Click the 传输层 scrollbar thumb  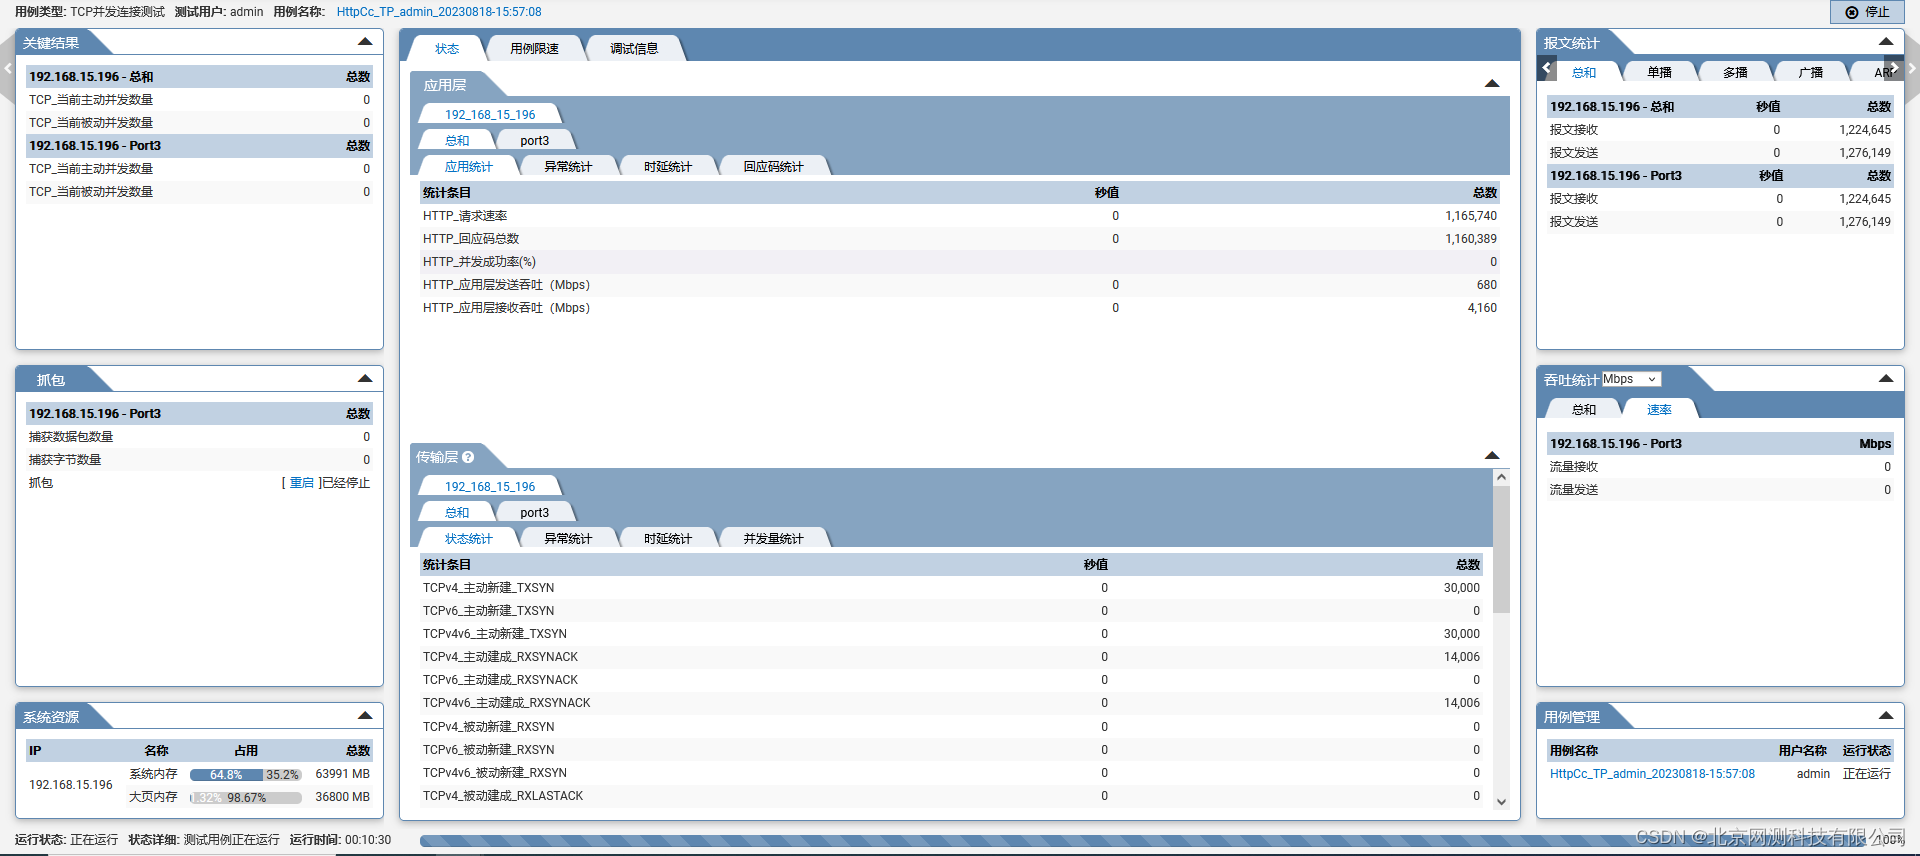(1501, 550)
